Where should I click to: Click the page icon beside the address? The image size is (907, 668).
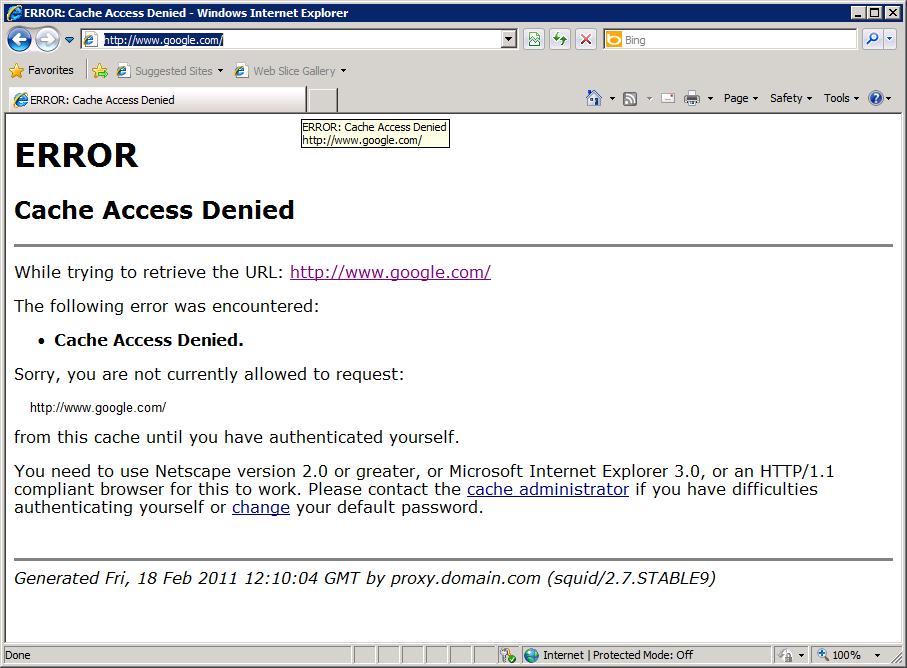point(90,39)
